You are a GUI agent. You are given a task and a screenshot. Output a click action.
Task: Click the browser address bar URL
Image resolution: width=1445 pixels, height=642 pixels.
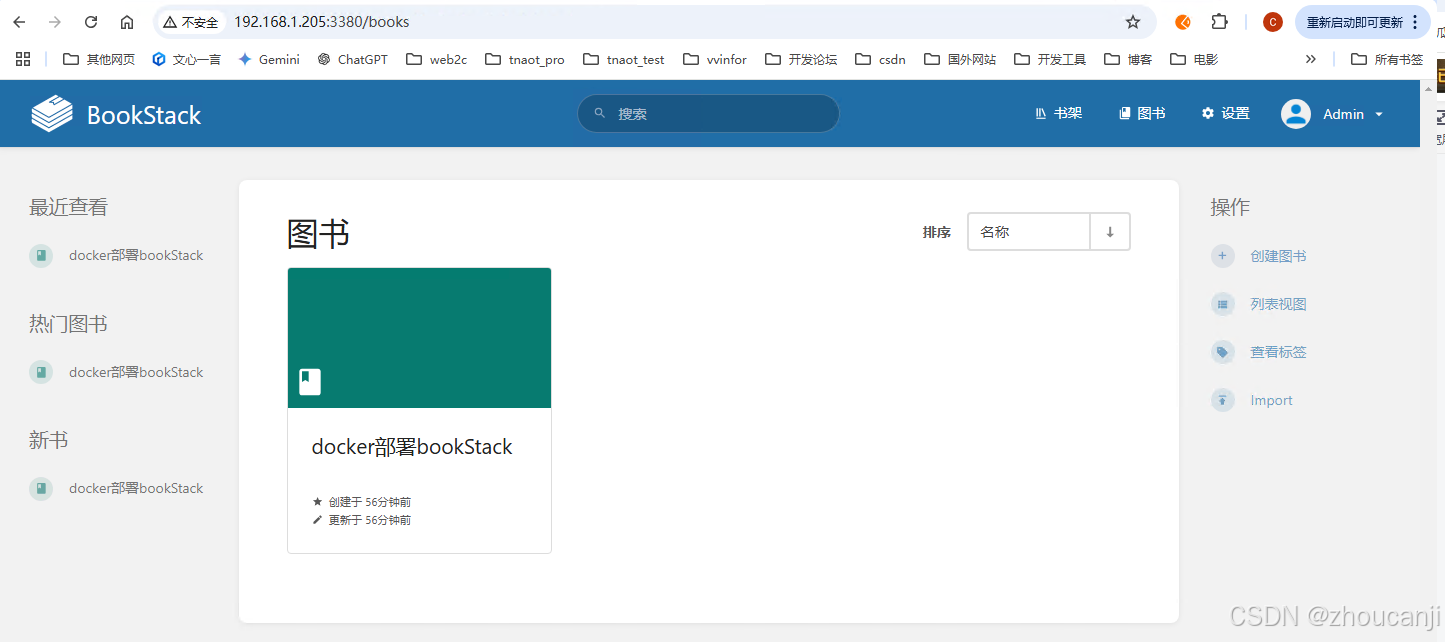click(321, 22)
